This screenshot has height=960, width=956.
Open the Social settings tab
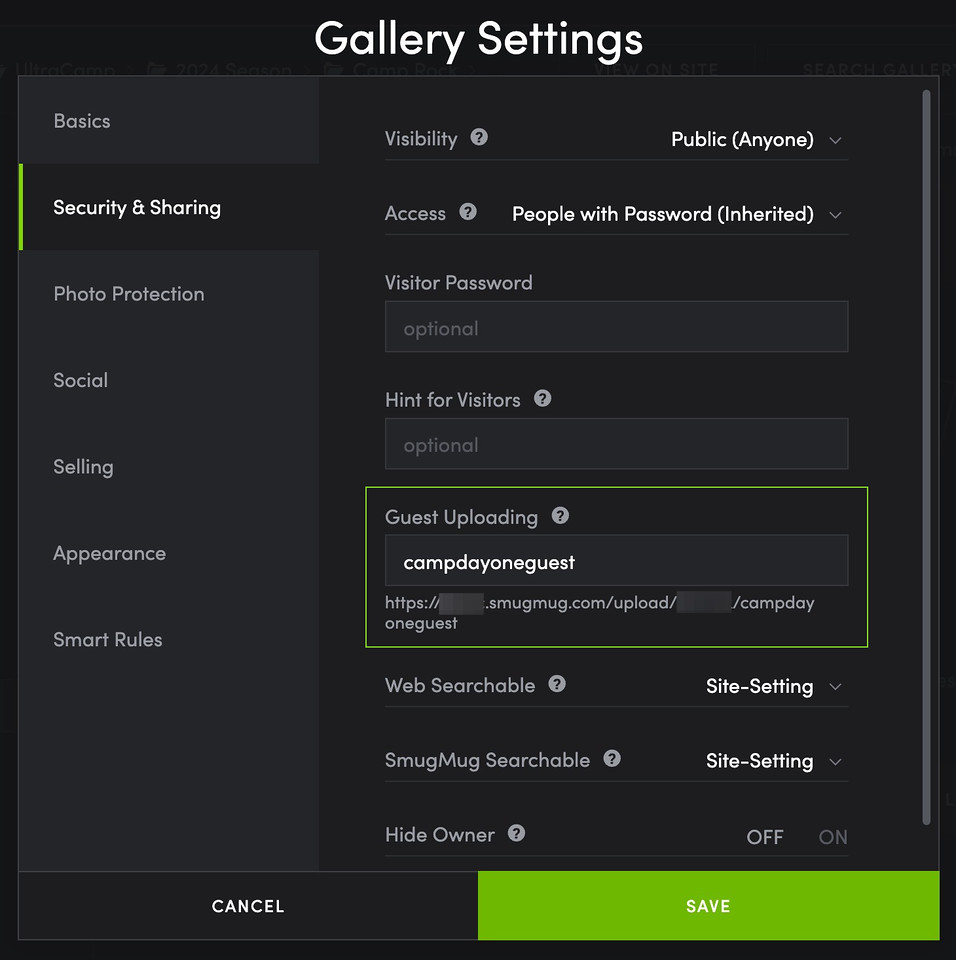[169, 380]
